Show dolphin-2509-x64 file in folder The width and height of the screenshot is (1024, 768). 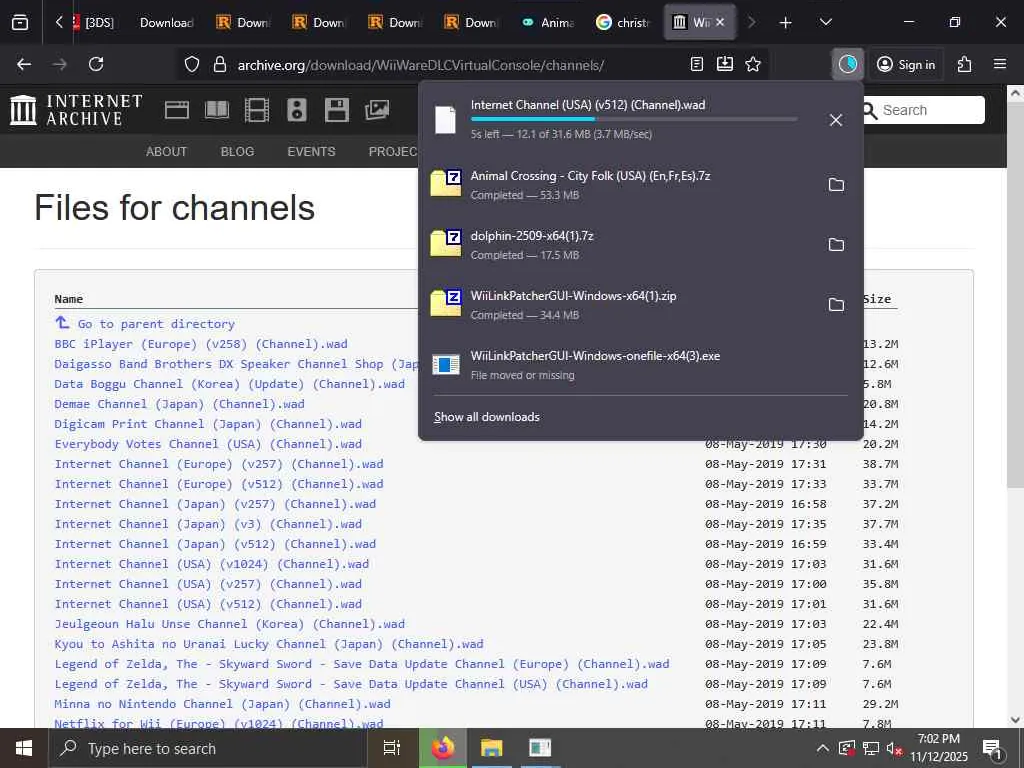click(x=836, y=245)
